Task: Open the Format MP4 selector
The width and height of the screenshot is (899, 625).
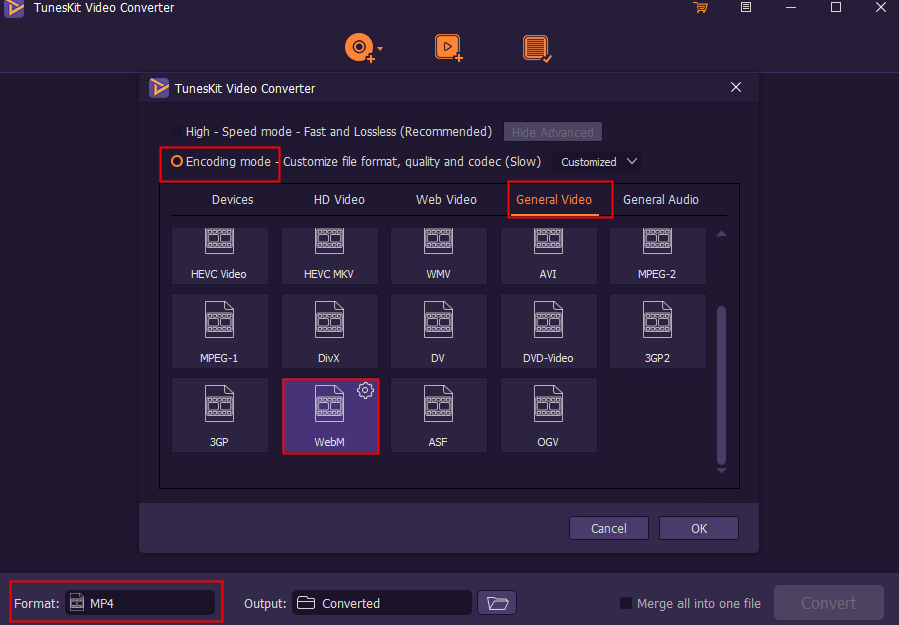Action: (x=140, y=603)
